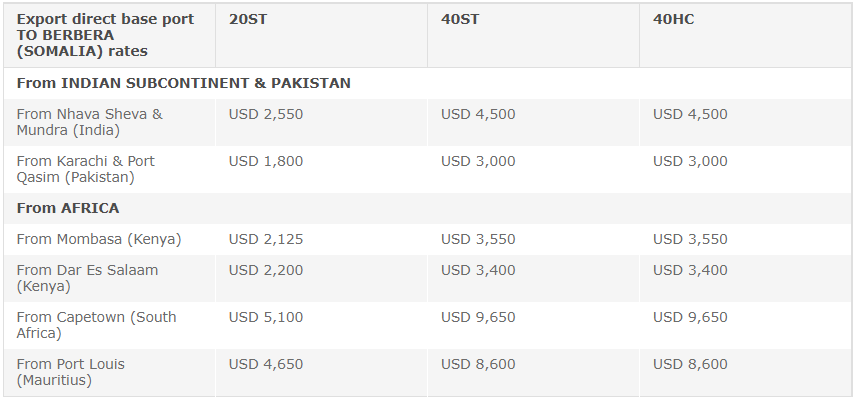
Task: Select the From Port Louis (Mauritius) label
Action: pyautogui.click(x=71, y=372)
